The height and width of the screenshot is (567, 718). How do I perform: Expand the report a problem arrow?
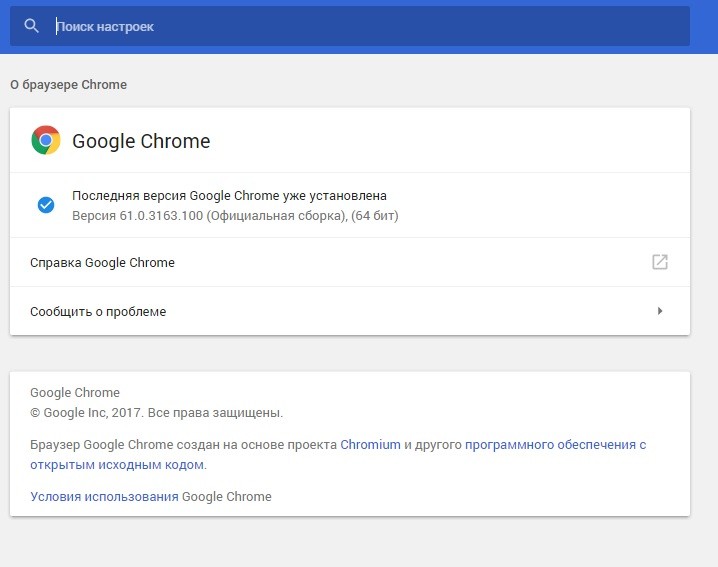tap(660, 311)
